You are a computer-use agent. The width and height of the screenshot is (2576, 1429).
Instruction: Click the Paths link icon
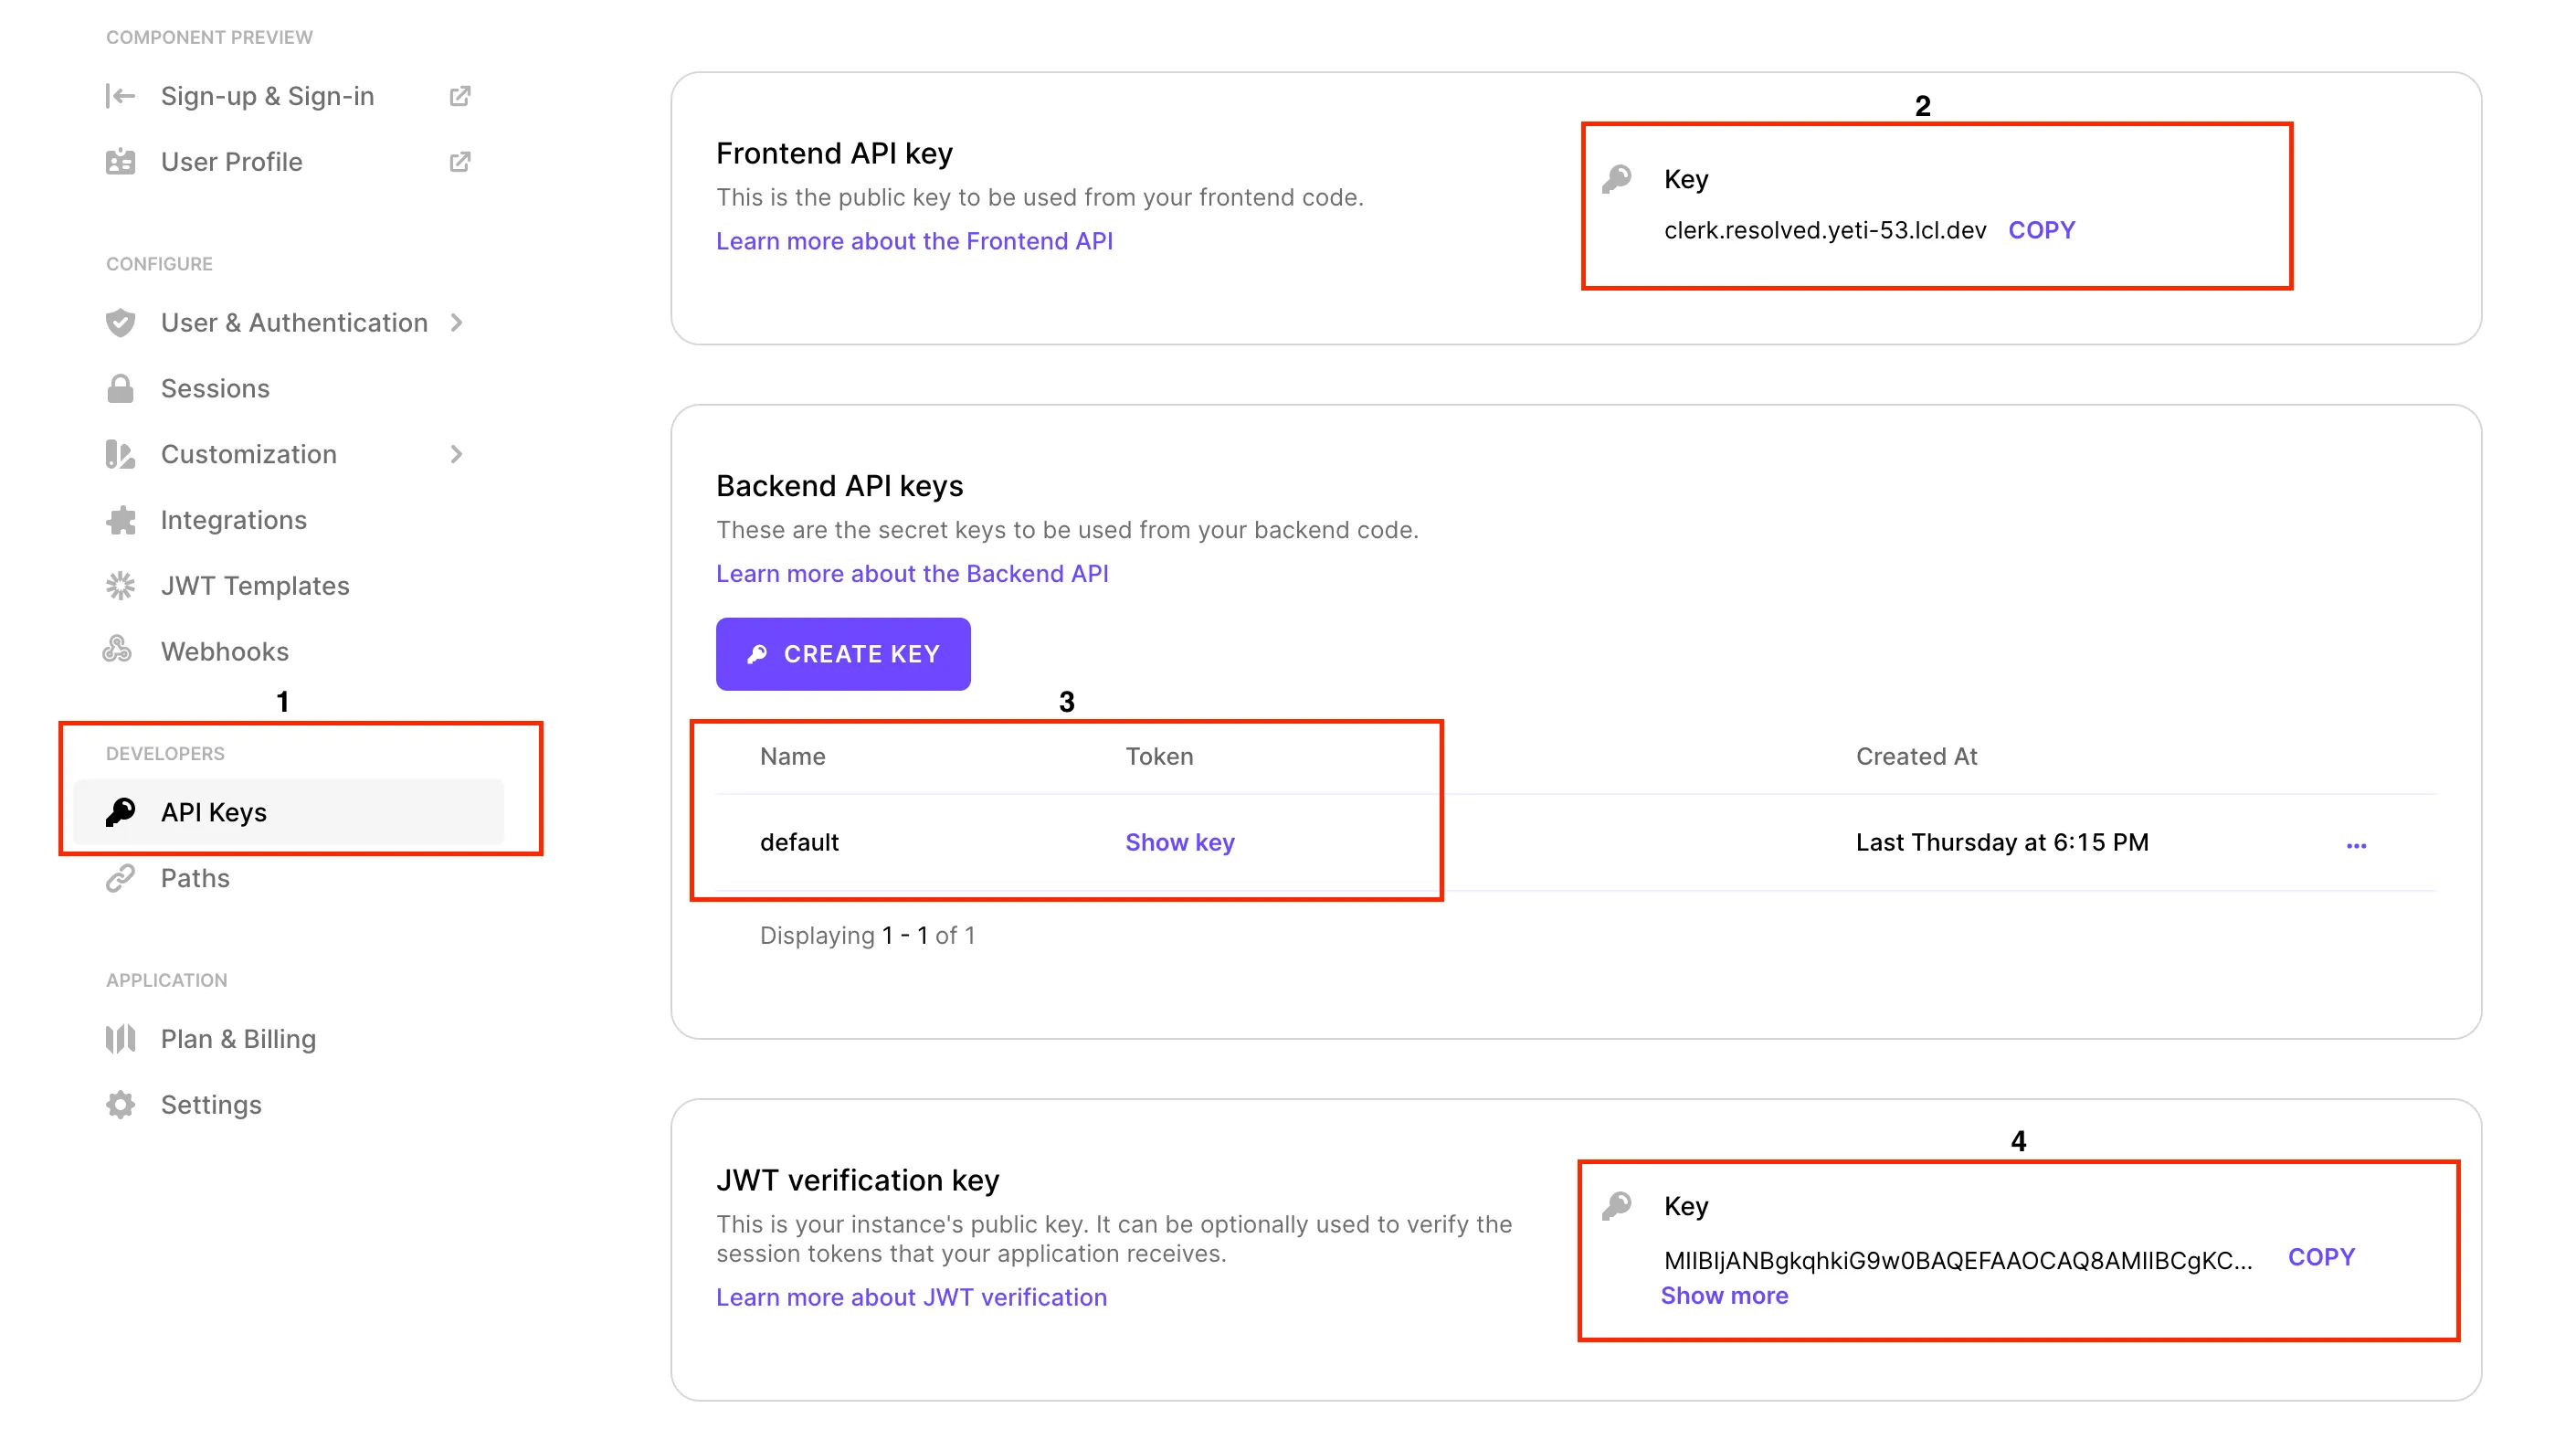point(120,877)
